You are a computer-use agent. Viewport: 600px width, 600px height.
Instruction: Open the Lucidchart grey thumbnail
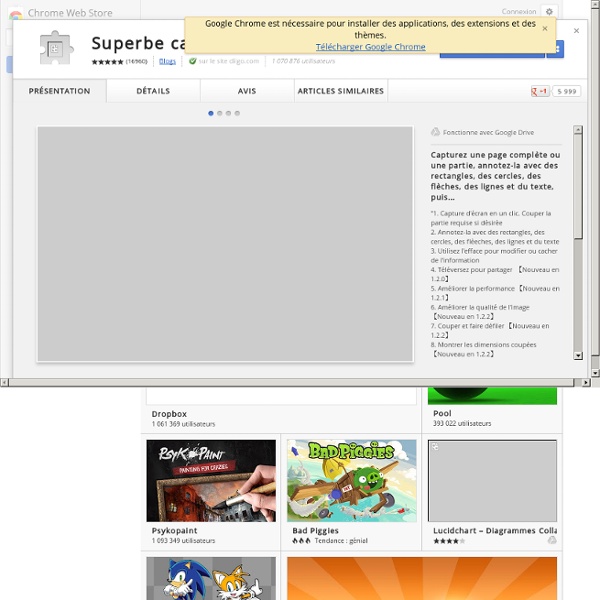point(492,481)
